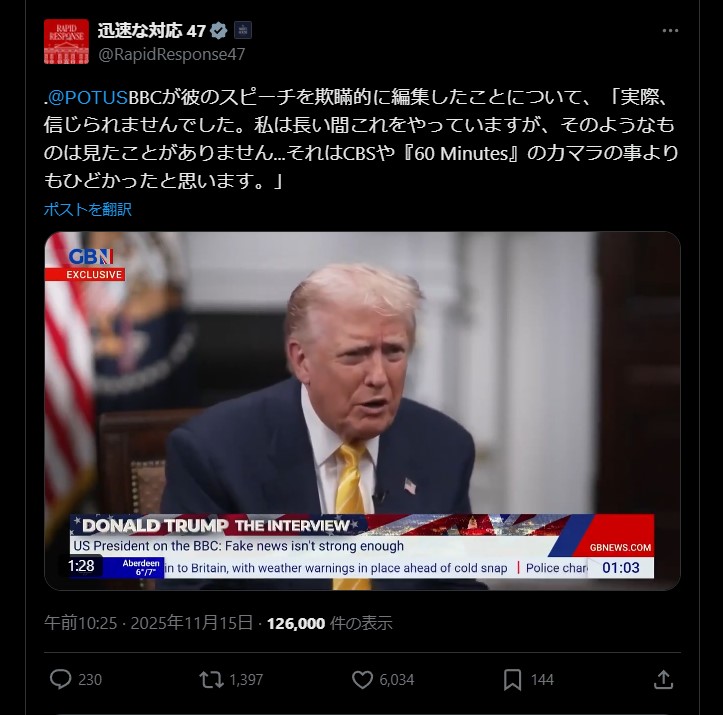Screen dimensions: 723x715
Task: Click the display name 迅速な対応 47
Action: pos(152,31)
